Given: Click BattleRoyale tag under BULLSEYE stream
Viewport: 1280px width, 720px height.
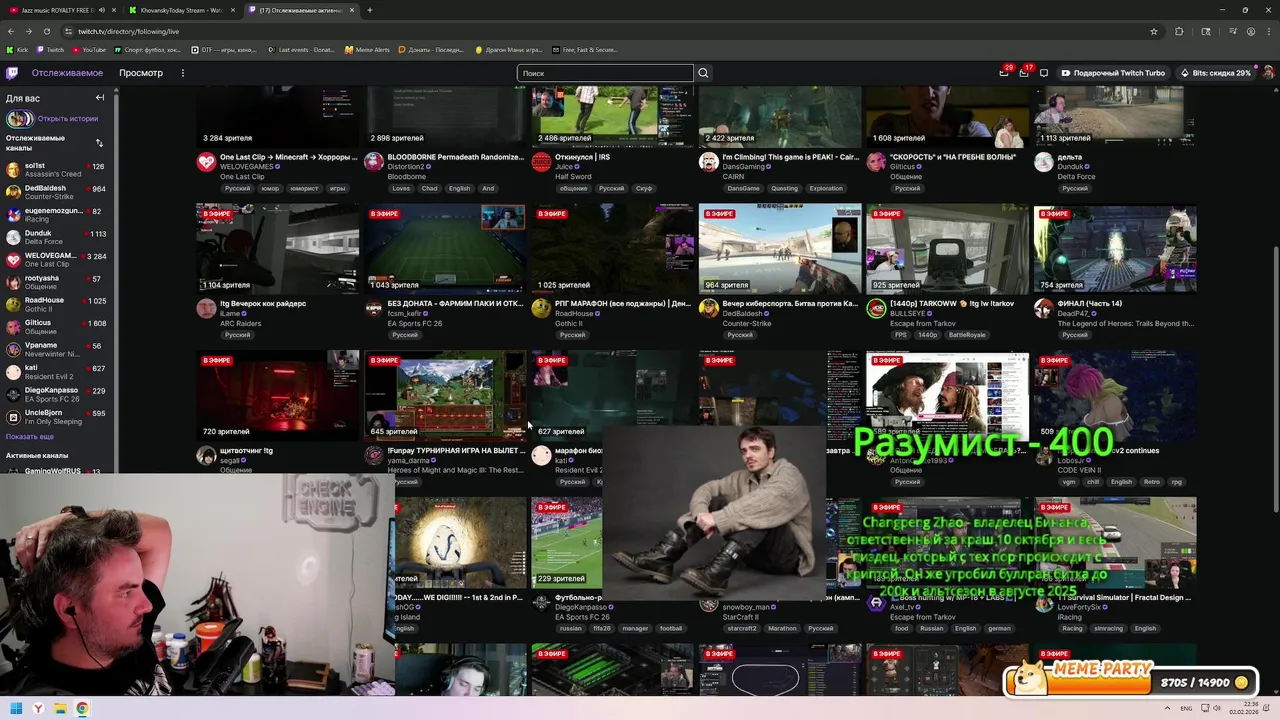Looking at the screenshot, I should (967, 335).
